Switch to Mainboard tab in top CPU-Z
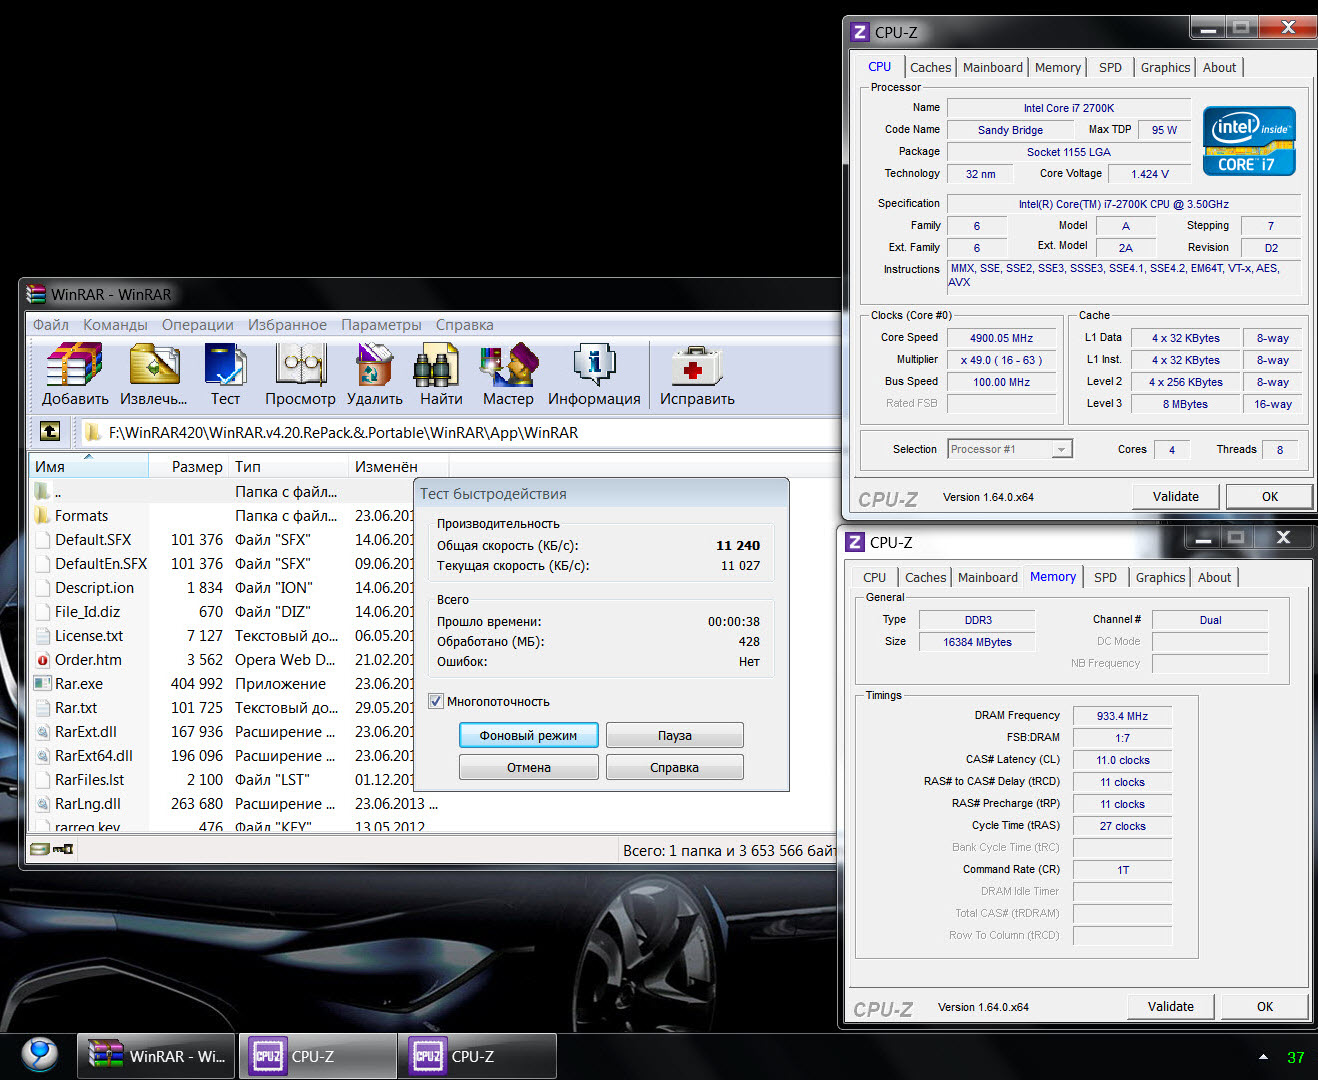Viewport: 1318px width, 1080px height. point(993,67)
